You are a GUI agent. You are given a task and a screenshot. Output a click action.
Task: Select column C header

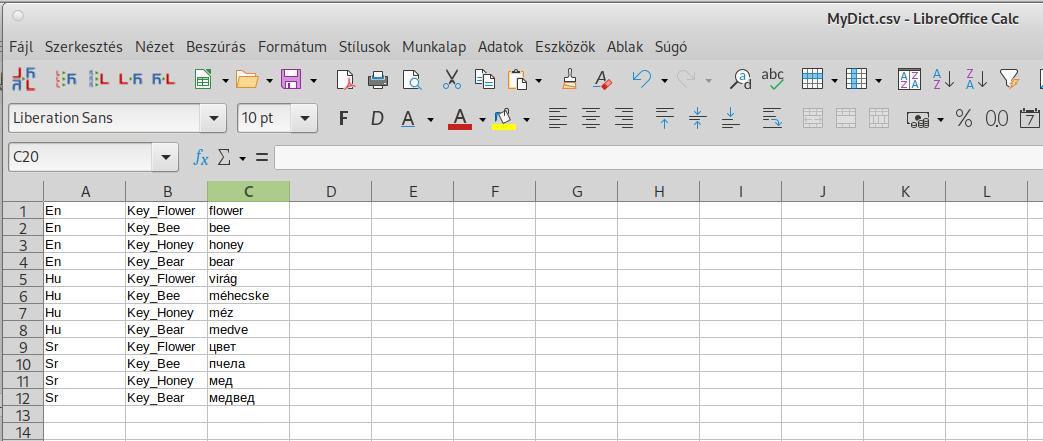(x=248, y=191)
